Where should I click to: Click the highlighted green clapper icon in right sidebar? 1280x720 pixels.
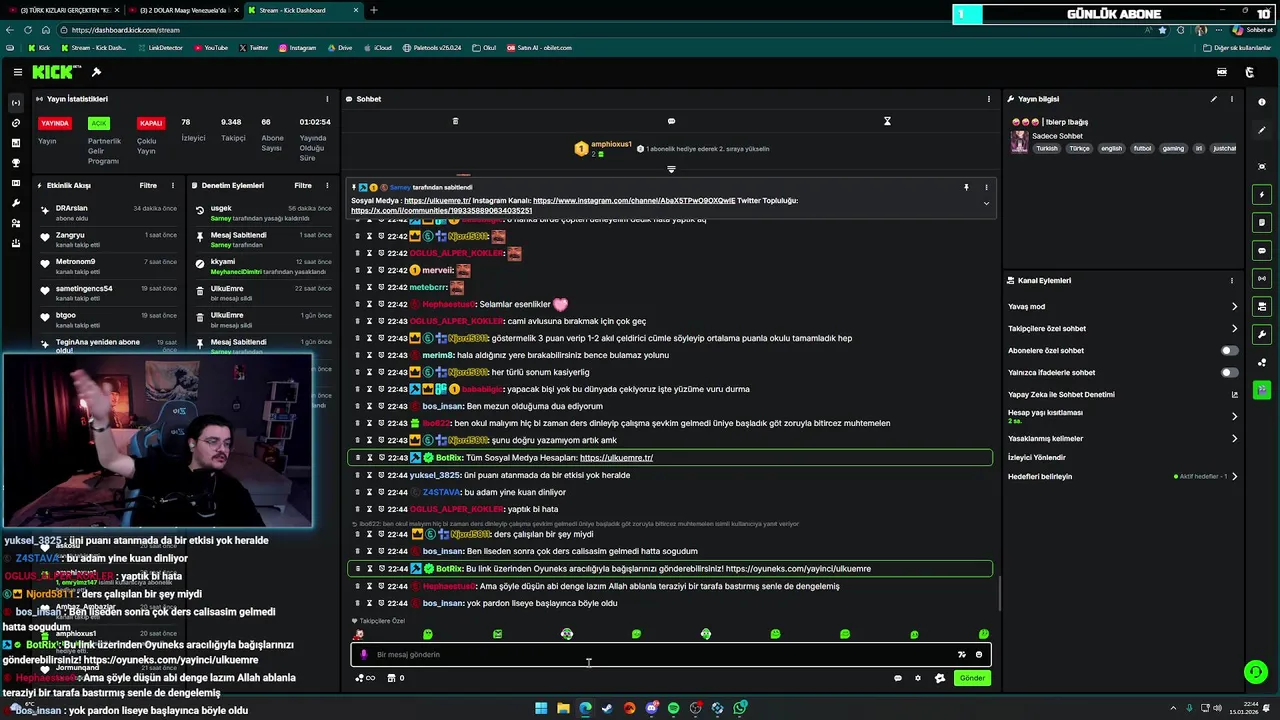1262,390
